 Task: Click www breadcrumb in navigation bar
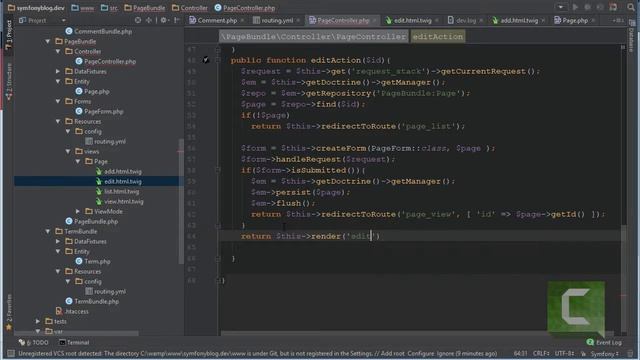pos(83,7)
